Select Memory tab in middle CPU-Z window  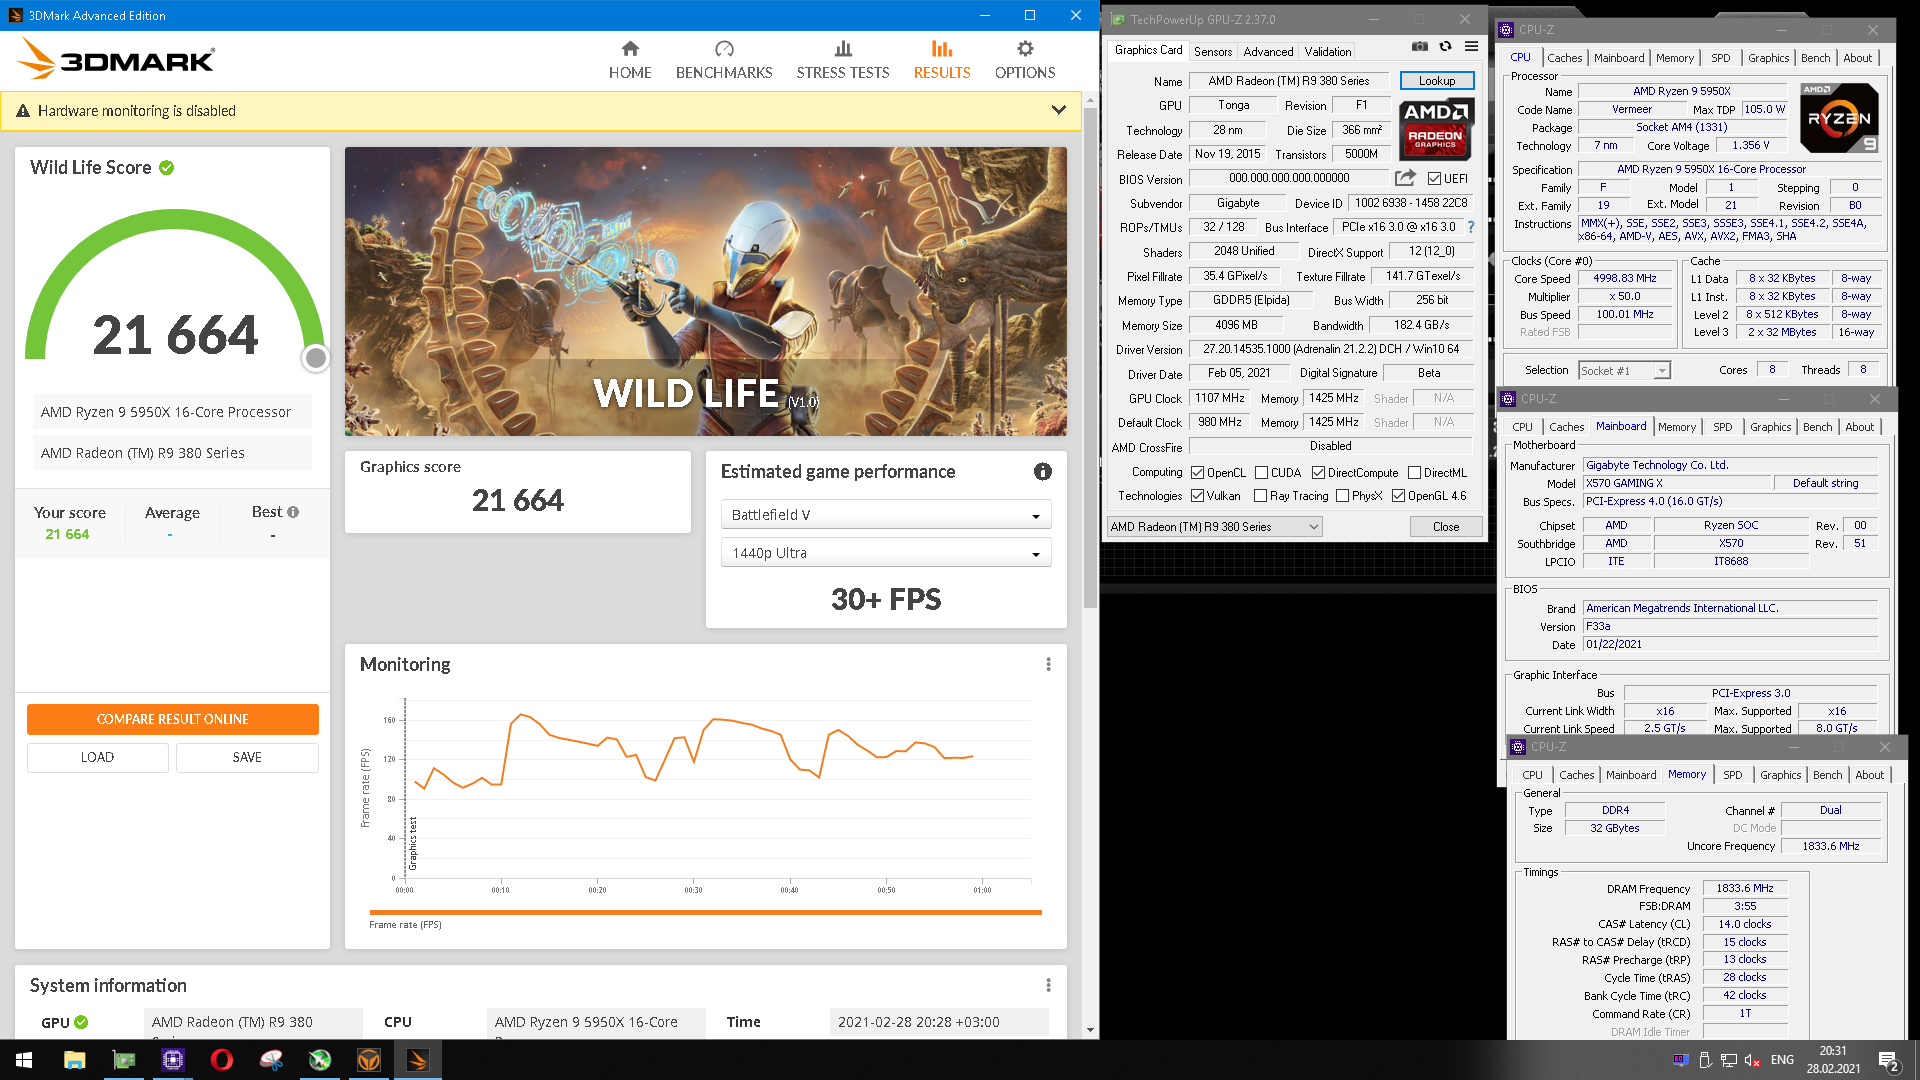coord(1677,427)
